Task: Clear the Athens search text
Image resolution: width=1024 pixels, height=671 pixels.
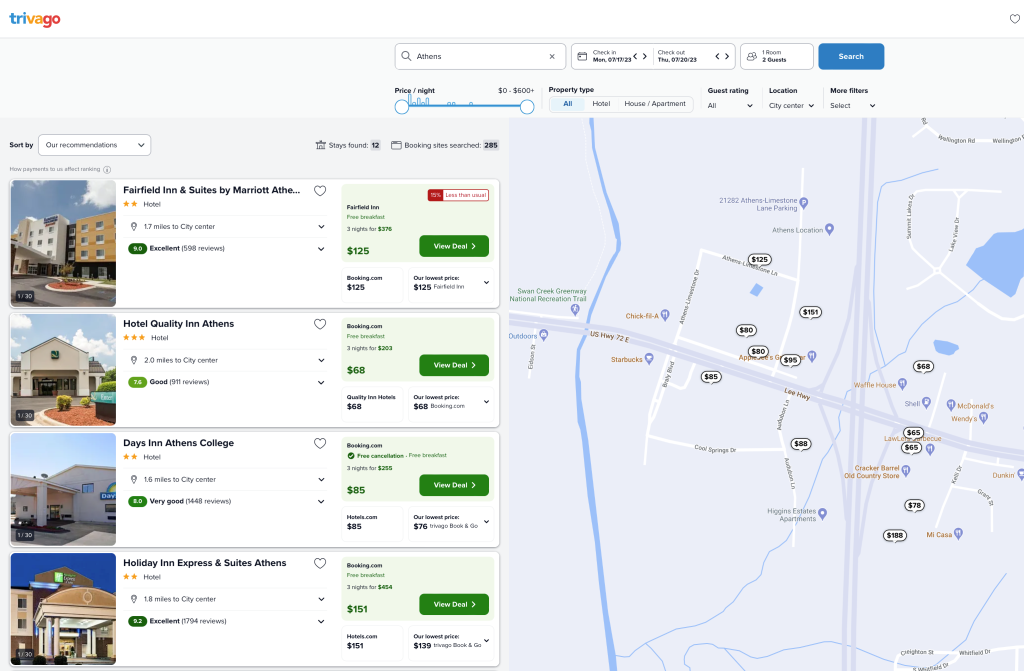Action: click(552, 57)
